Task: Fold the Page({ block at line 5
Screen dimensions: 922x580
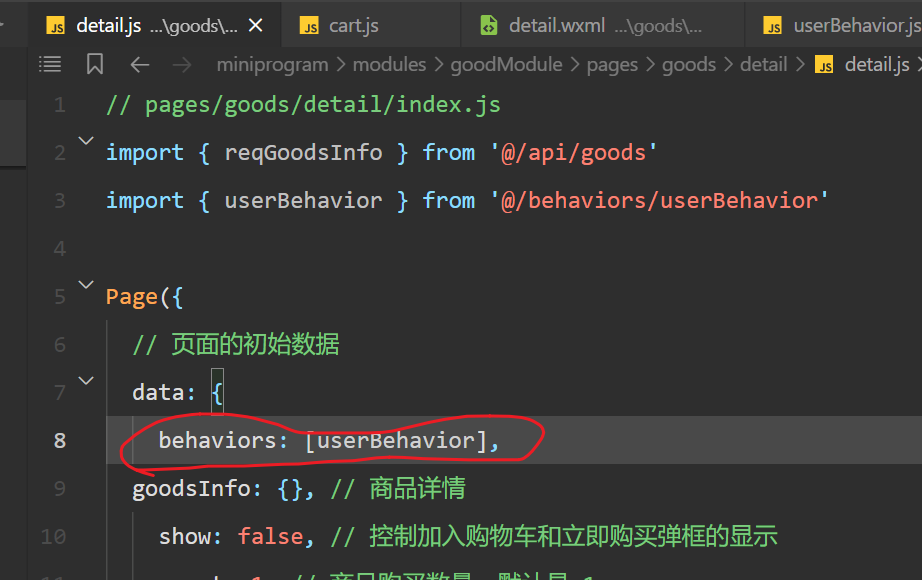Action: point(86,286)
